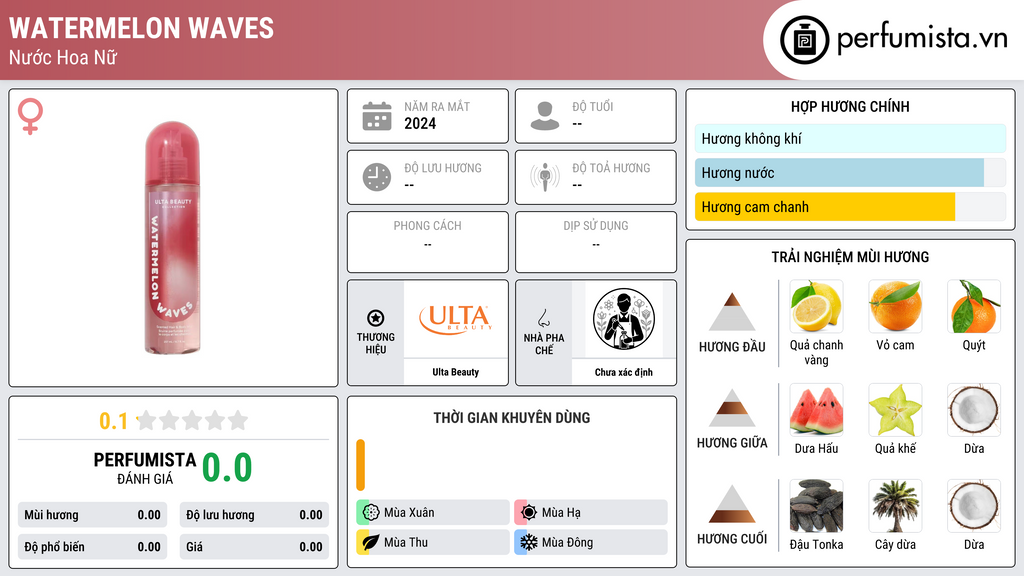Click the Đậu Tonka note image
1024x576 pixels.
pos(816,506)
